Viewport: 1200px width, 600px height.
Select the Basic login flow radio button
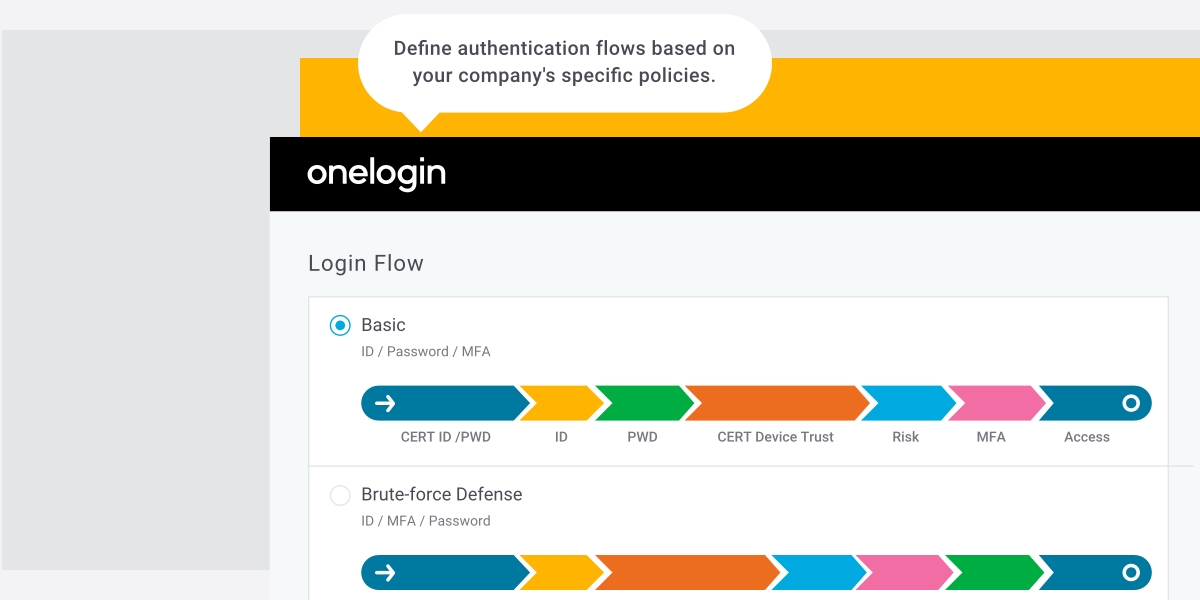click(340, 325)
